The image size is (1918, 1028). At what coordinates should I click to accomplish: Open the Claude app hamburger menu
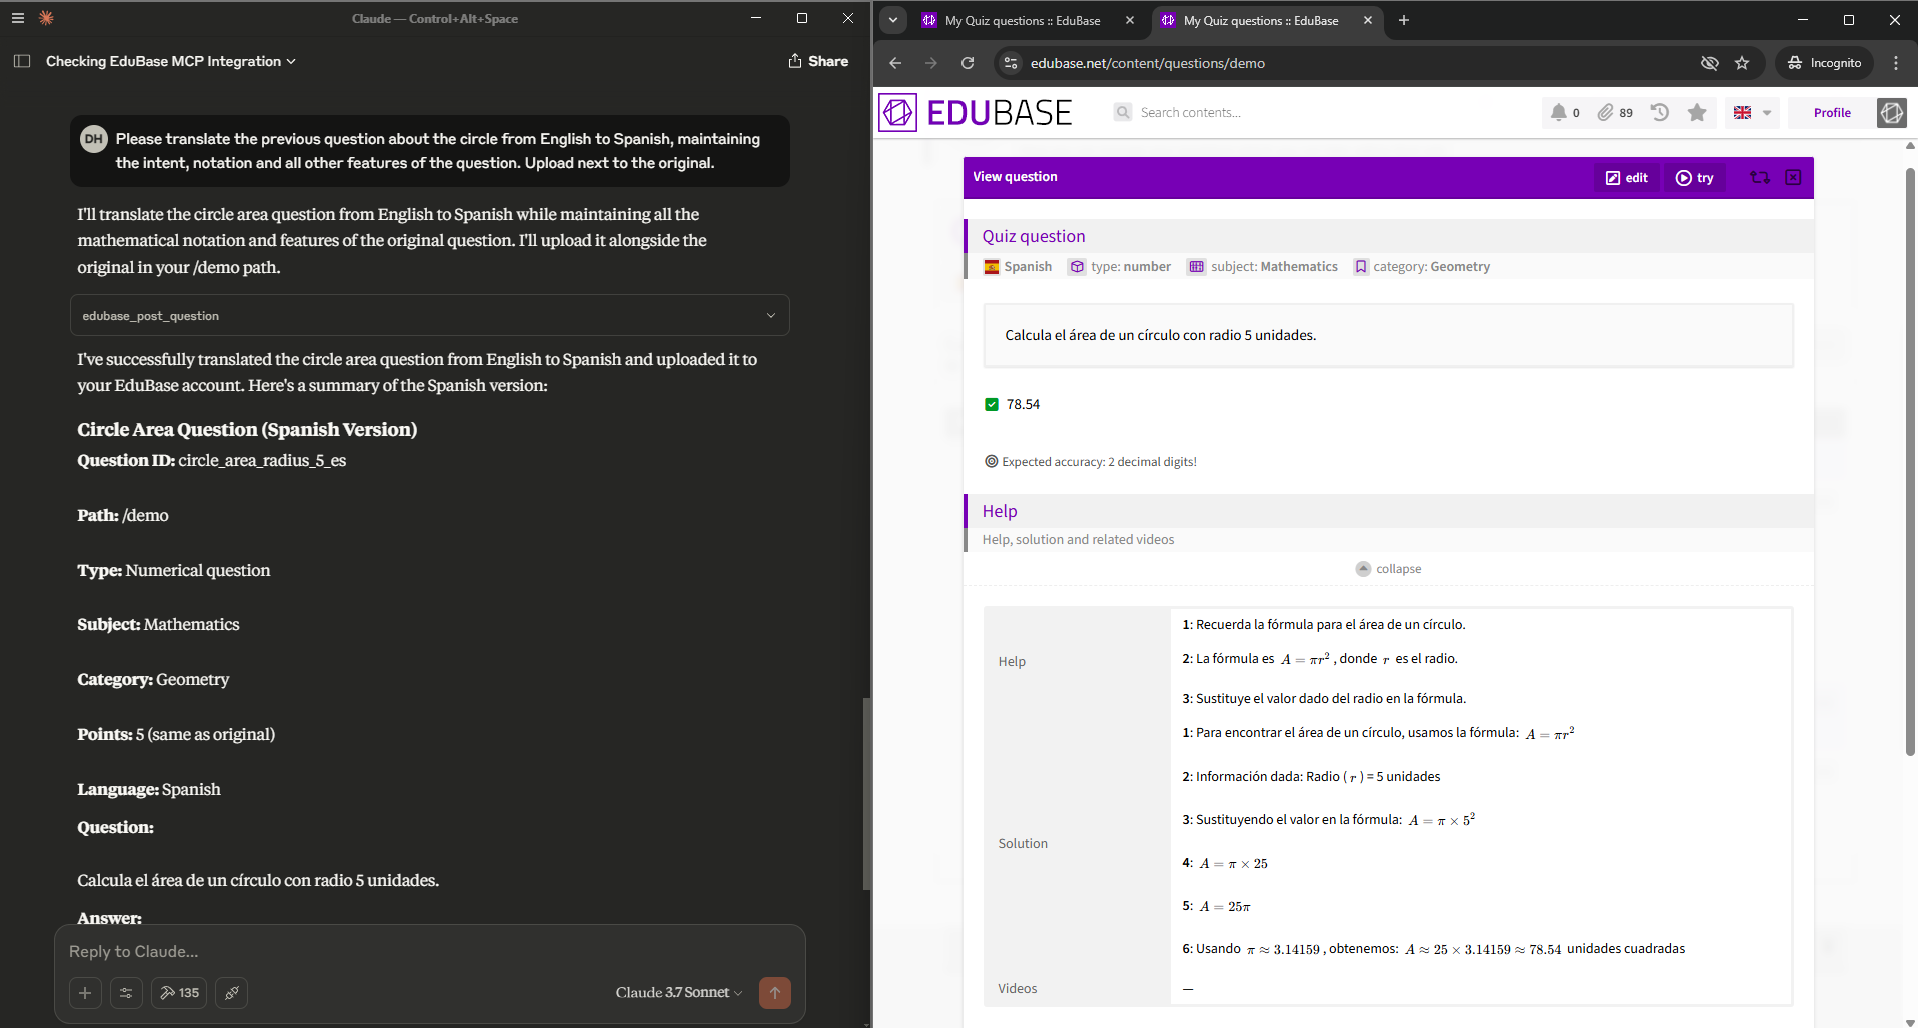tap(17, 18)
